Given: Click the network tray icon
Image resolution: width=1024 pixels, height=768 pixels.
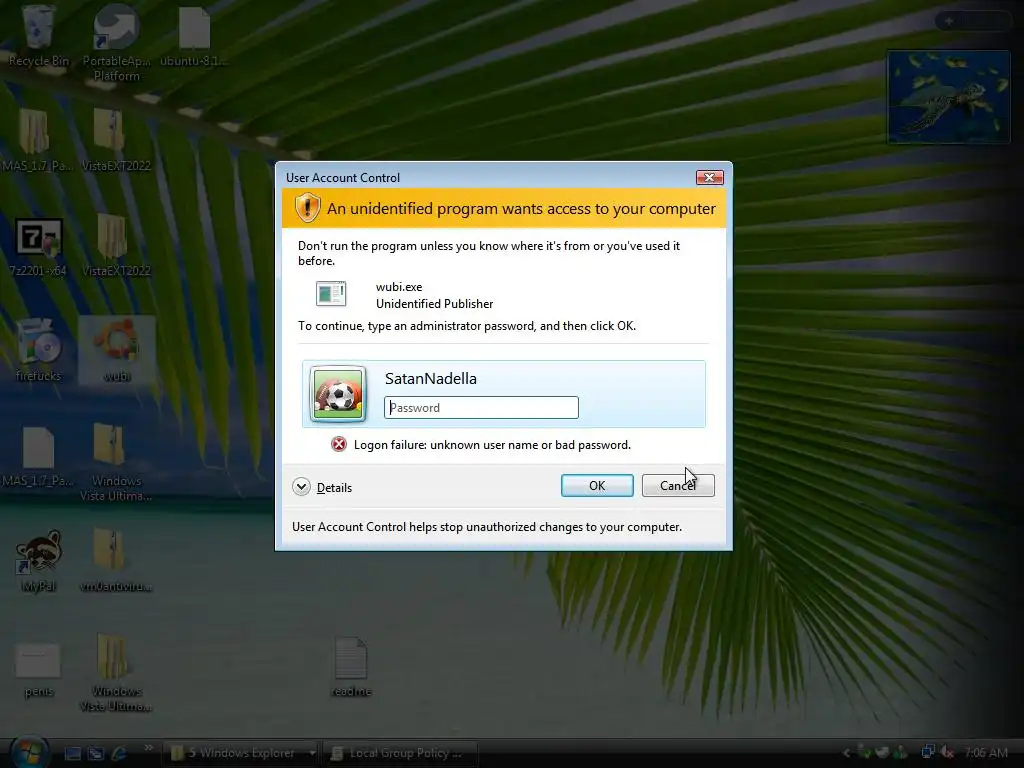Looking at the screenshot, I should tap(927, 753).
